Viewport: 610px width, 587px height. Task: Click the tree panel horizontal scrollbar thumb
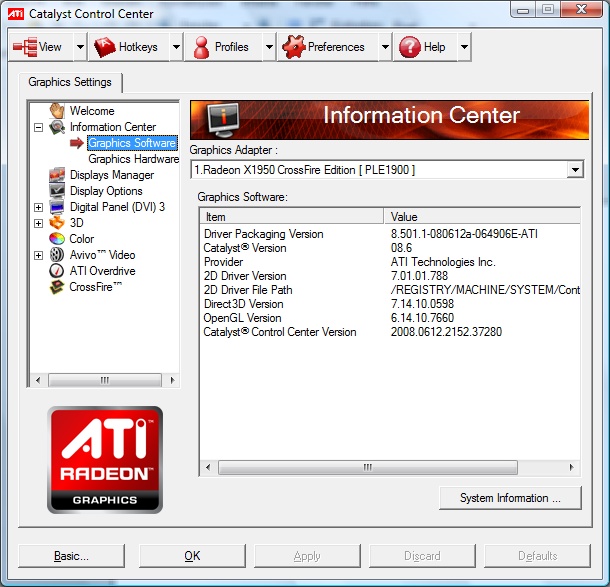tap(105, 380)
